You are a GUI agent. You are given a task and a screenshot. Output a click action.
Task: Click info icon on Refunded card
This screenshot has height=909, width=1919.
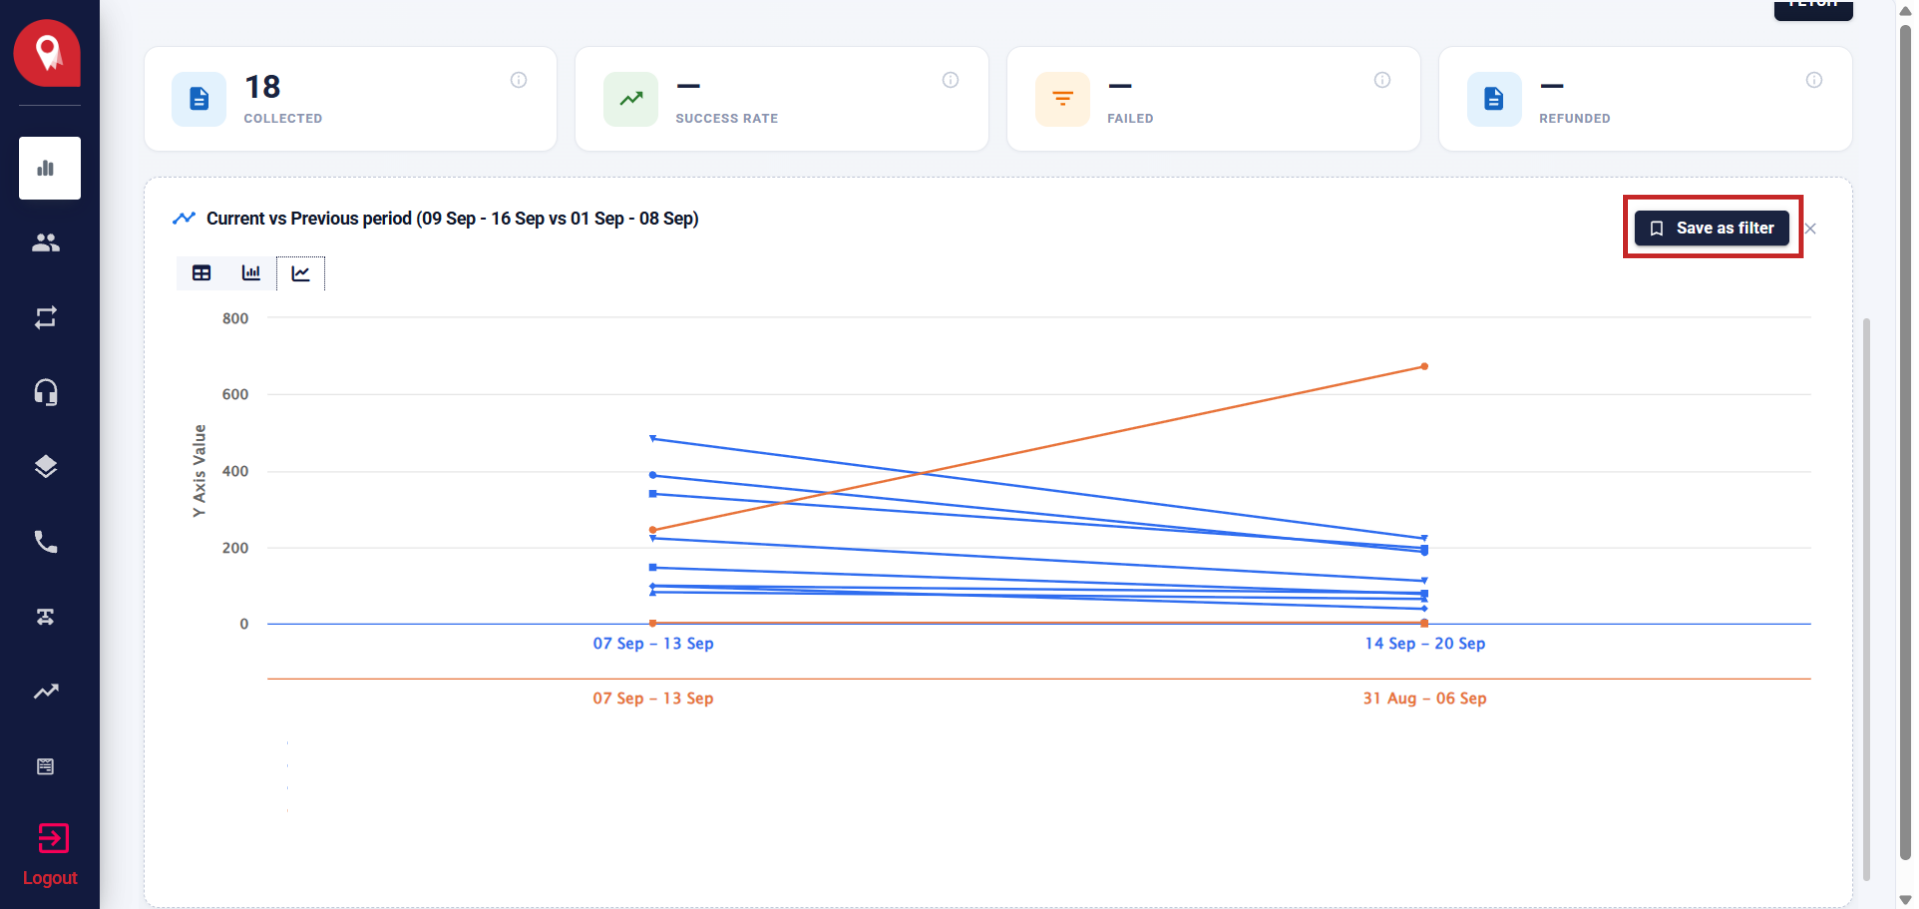coord(1814,80)
